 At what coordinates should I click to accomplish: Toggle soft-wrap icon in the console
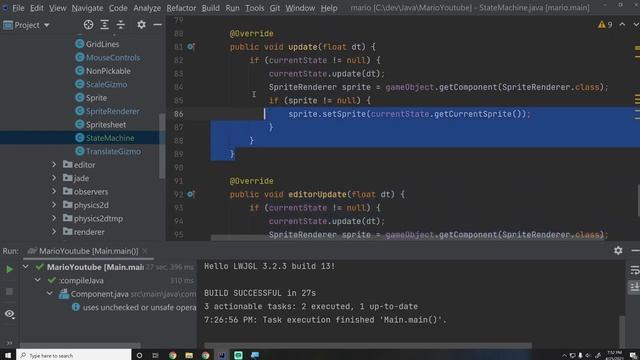(x=634, y=270)
